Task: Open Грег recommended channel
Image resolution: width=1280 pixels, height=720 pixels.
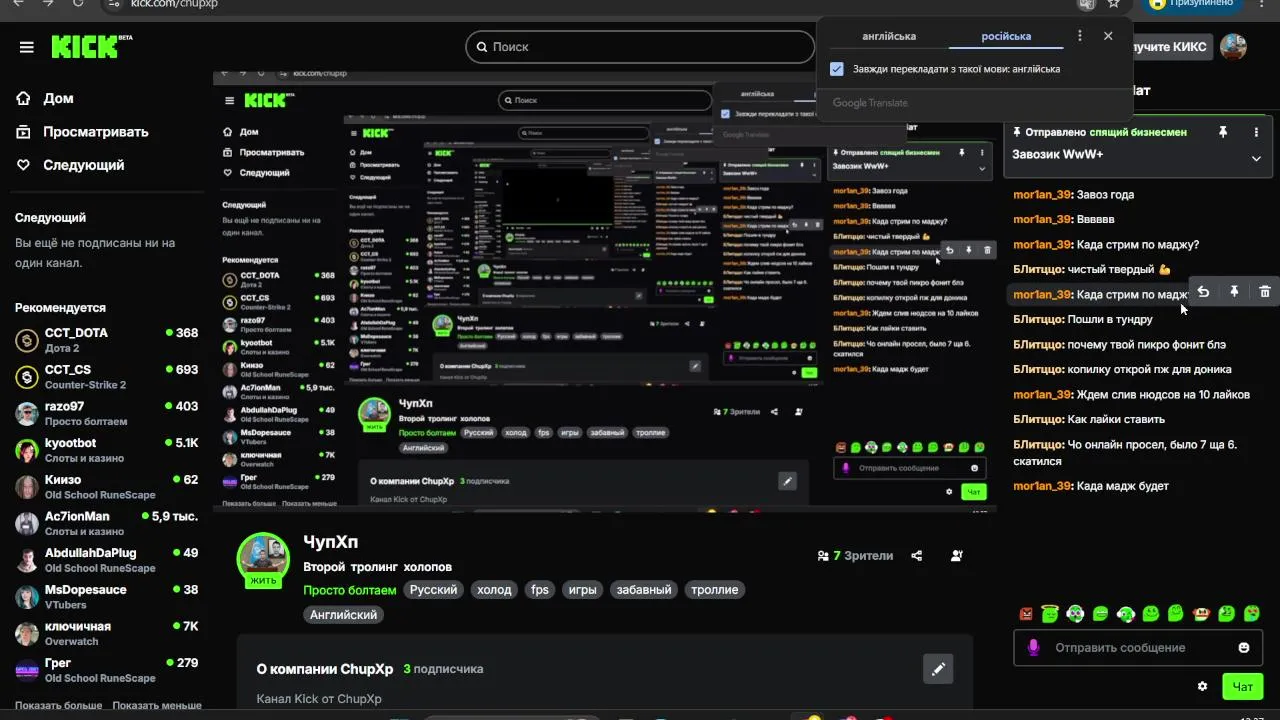Action: point(107,670)
